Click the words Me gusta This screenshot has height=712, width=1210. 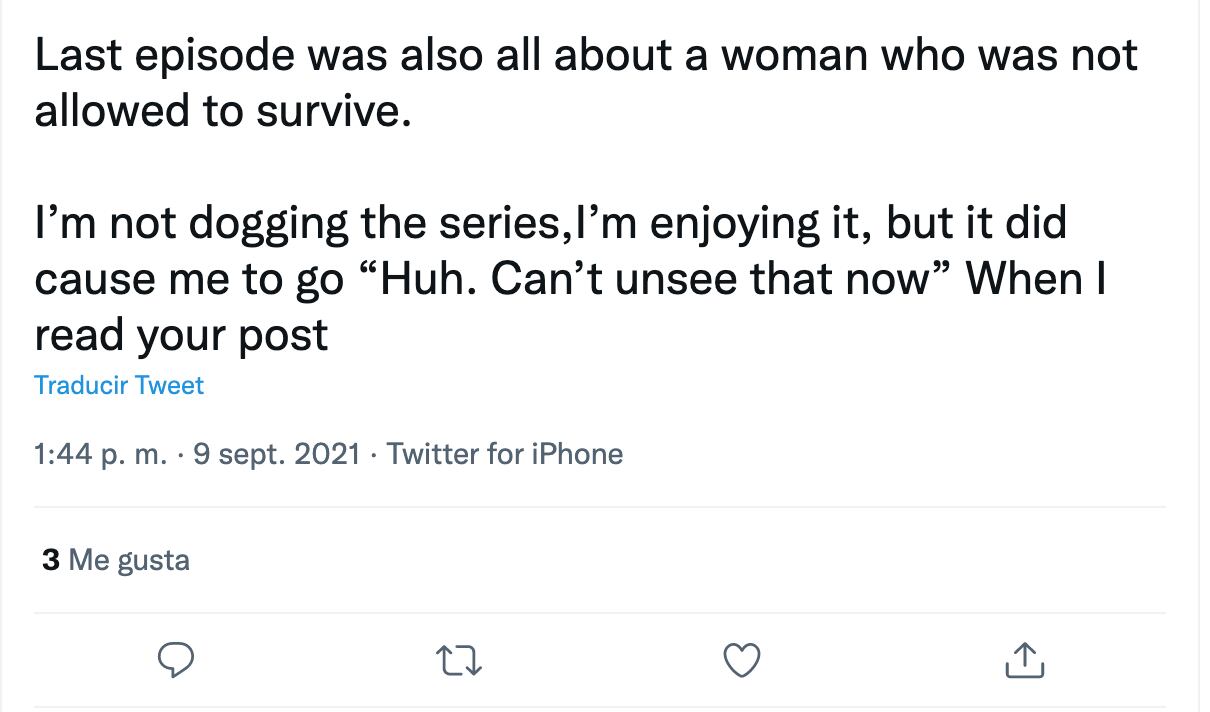click(x=130, y=559)
